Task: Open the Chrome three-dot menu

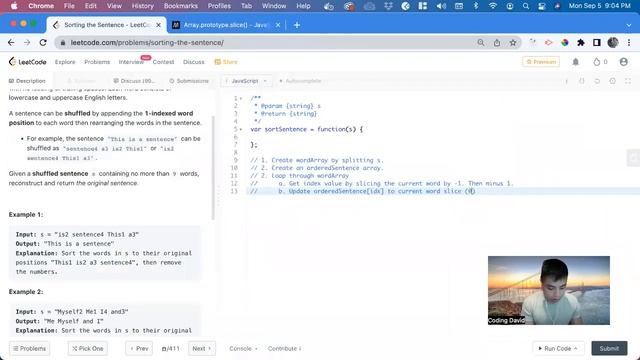Action: coord(629,42)
